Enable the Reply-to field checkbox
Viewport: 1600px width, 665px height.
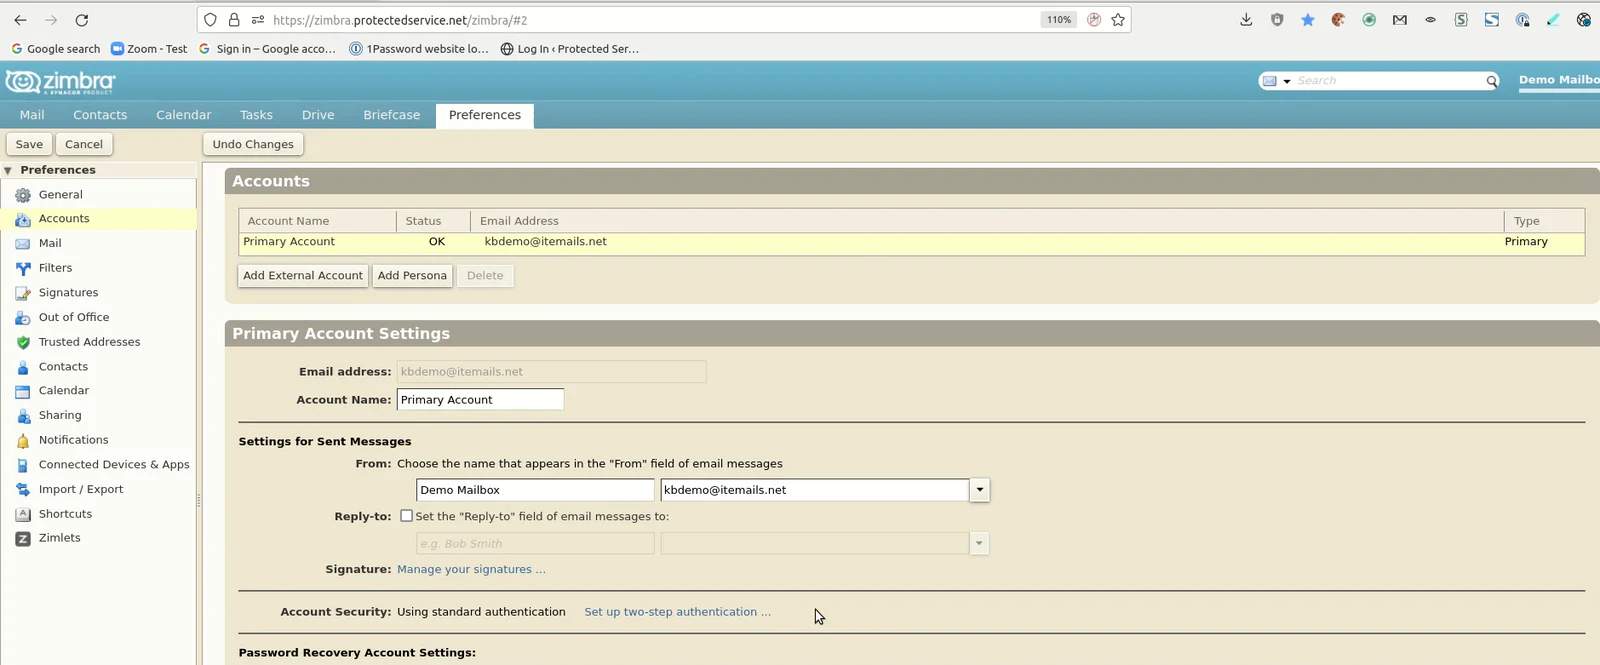[406, 516]
